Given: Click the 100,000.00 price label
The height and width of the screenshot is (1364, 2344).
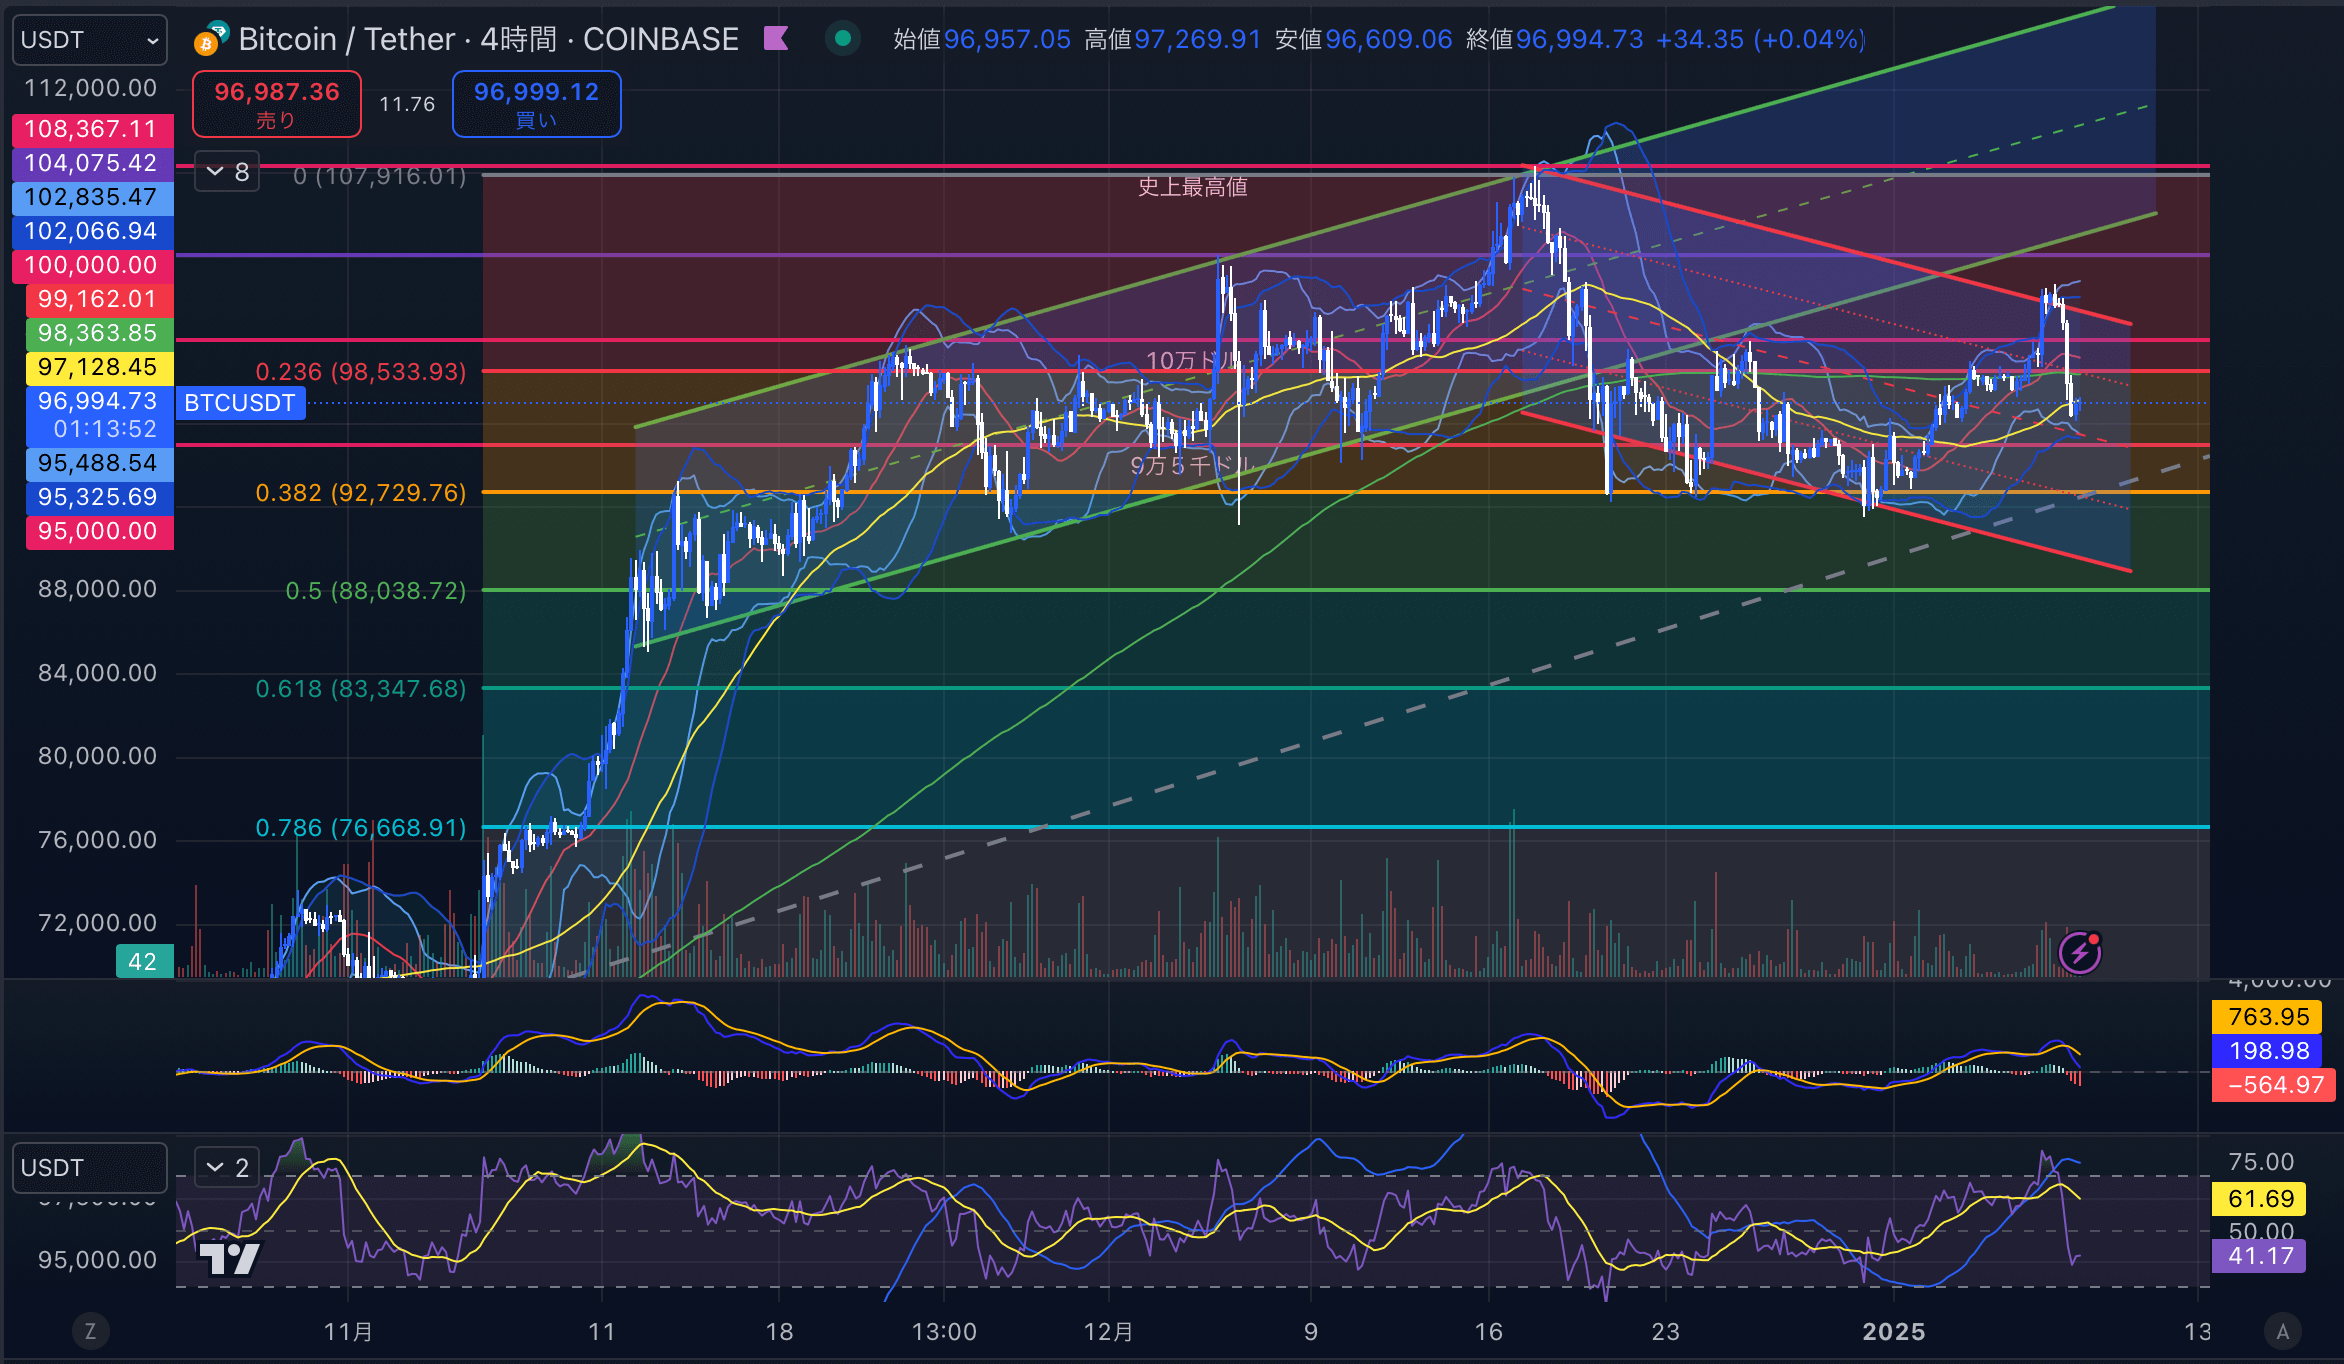Looking at the screenshot, I should 93,265.
